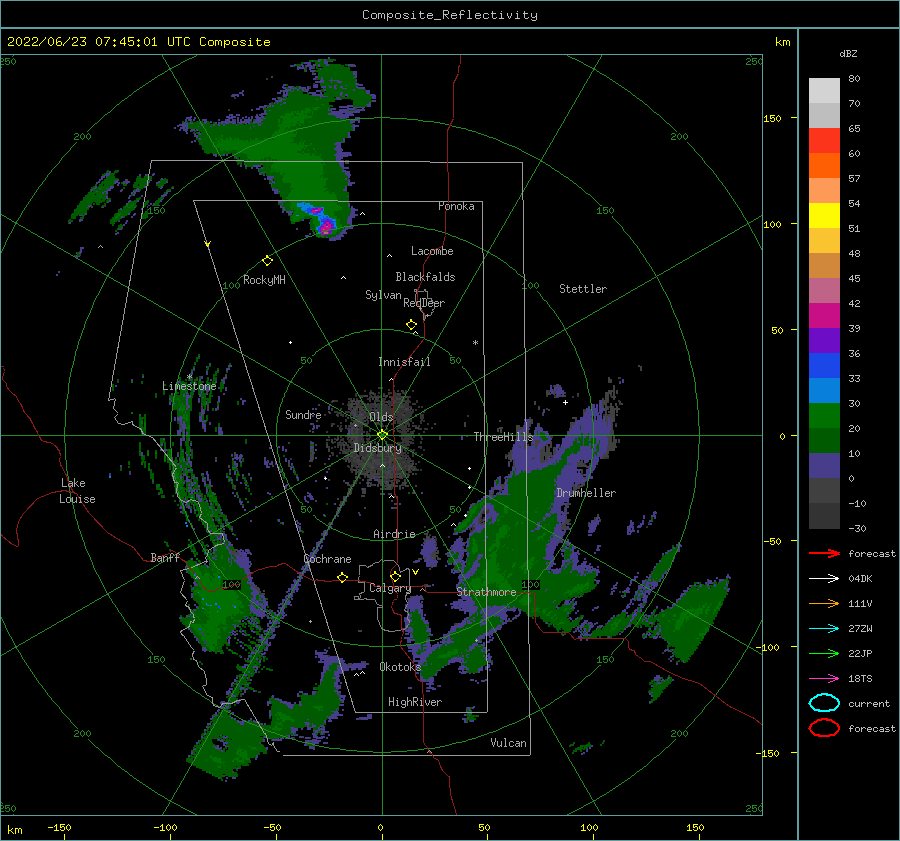Click the yellow diamond marker beside RockyMH
Viewport: 900px width, 841px height.
(x=267, y=261)
